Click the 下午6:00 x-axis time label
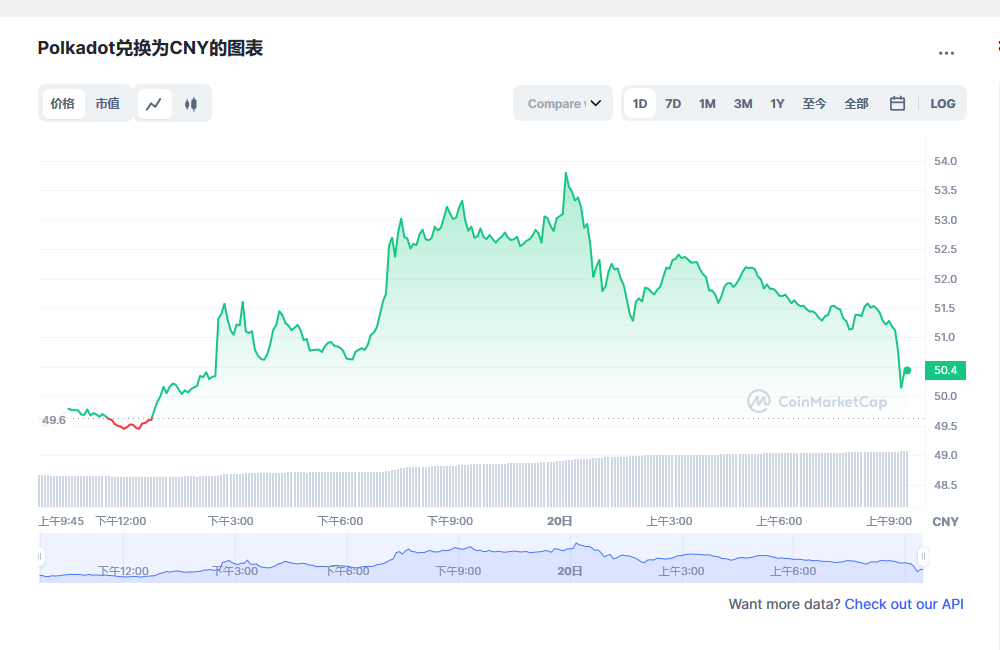The width and height of the screenshot is (1000, 650). 340,521
